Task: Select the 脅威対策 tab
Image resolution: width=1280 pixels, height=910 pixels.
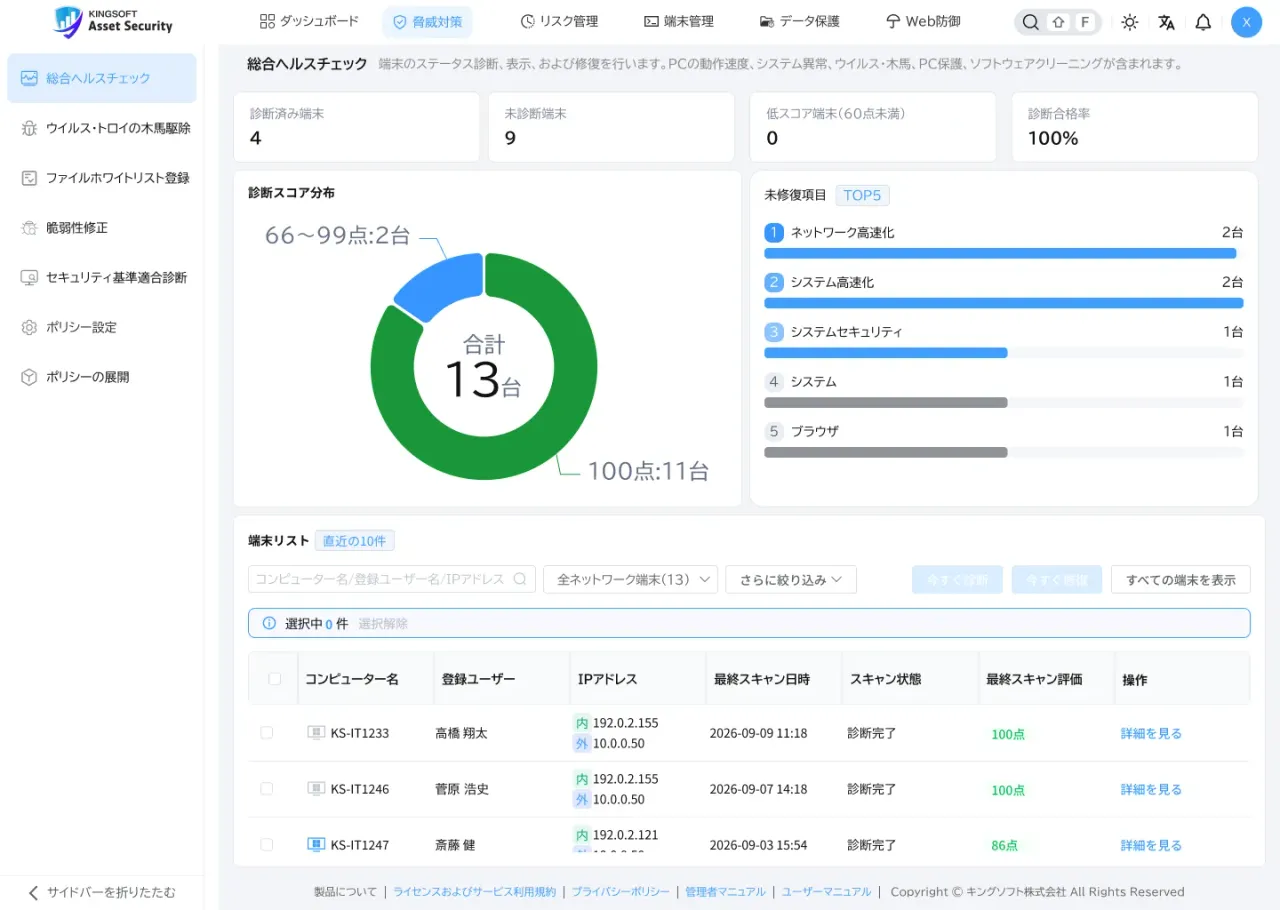Action: [x=428, y=22]
